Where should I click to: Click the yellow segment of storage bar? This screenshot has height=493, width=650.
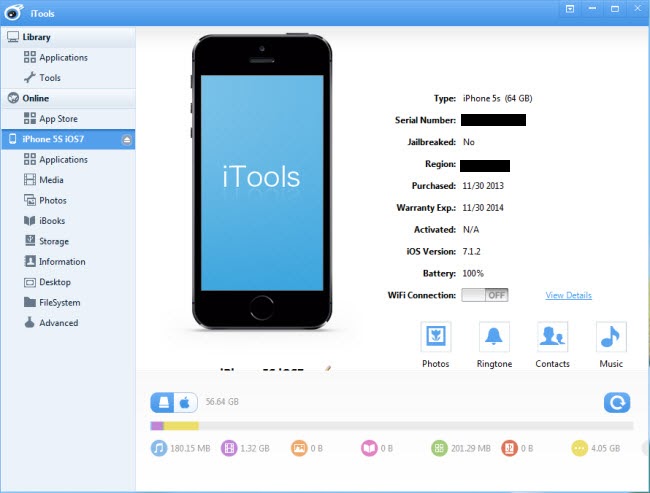[181, 426]
